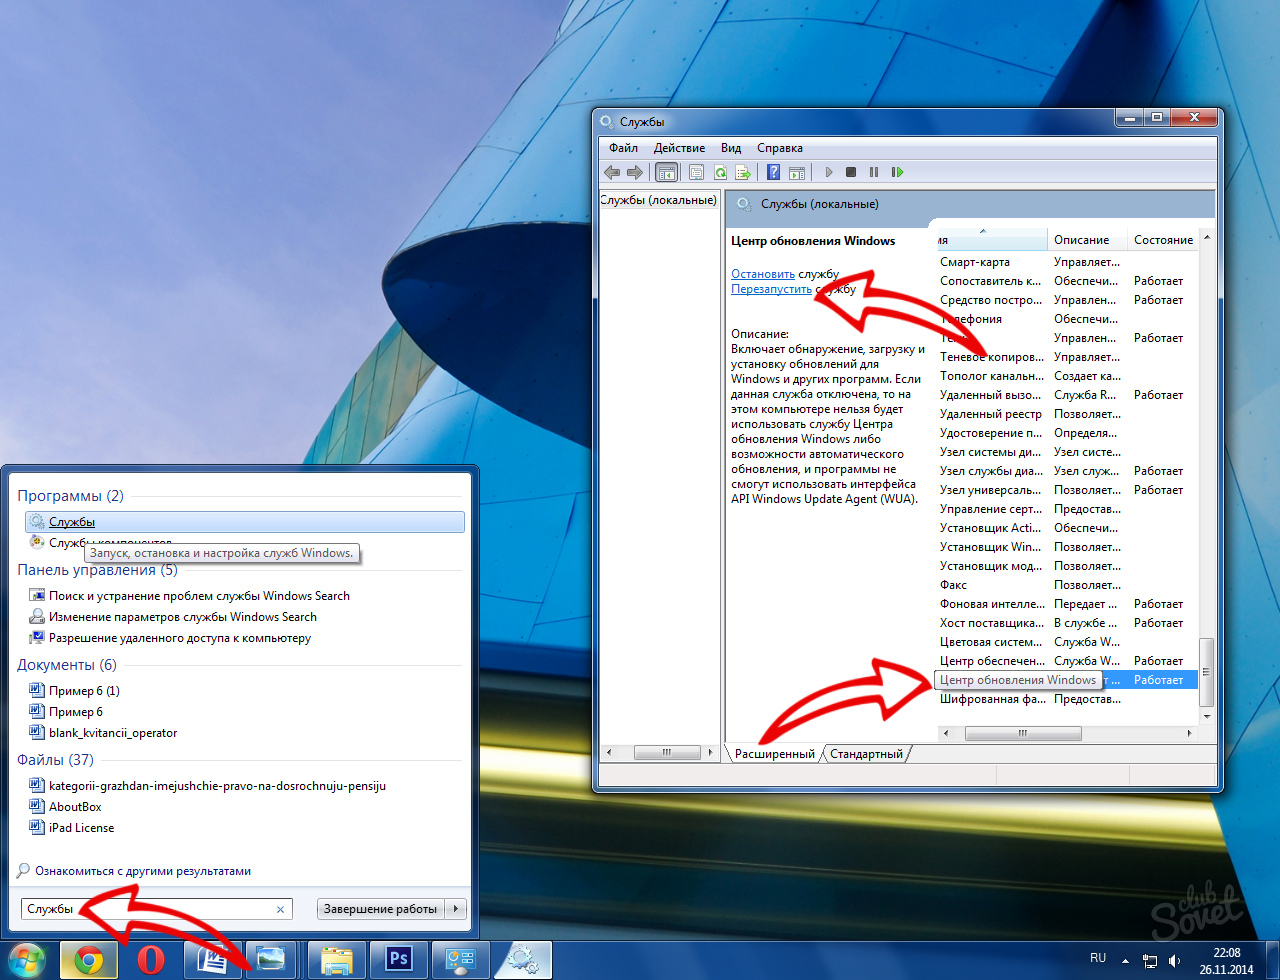Open the Файл menu

623,148
